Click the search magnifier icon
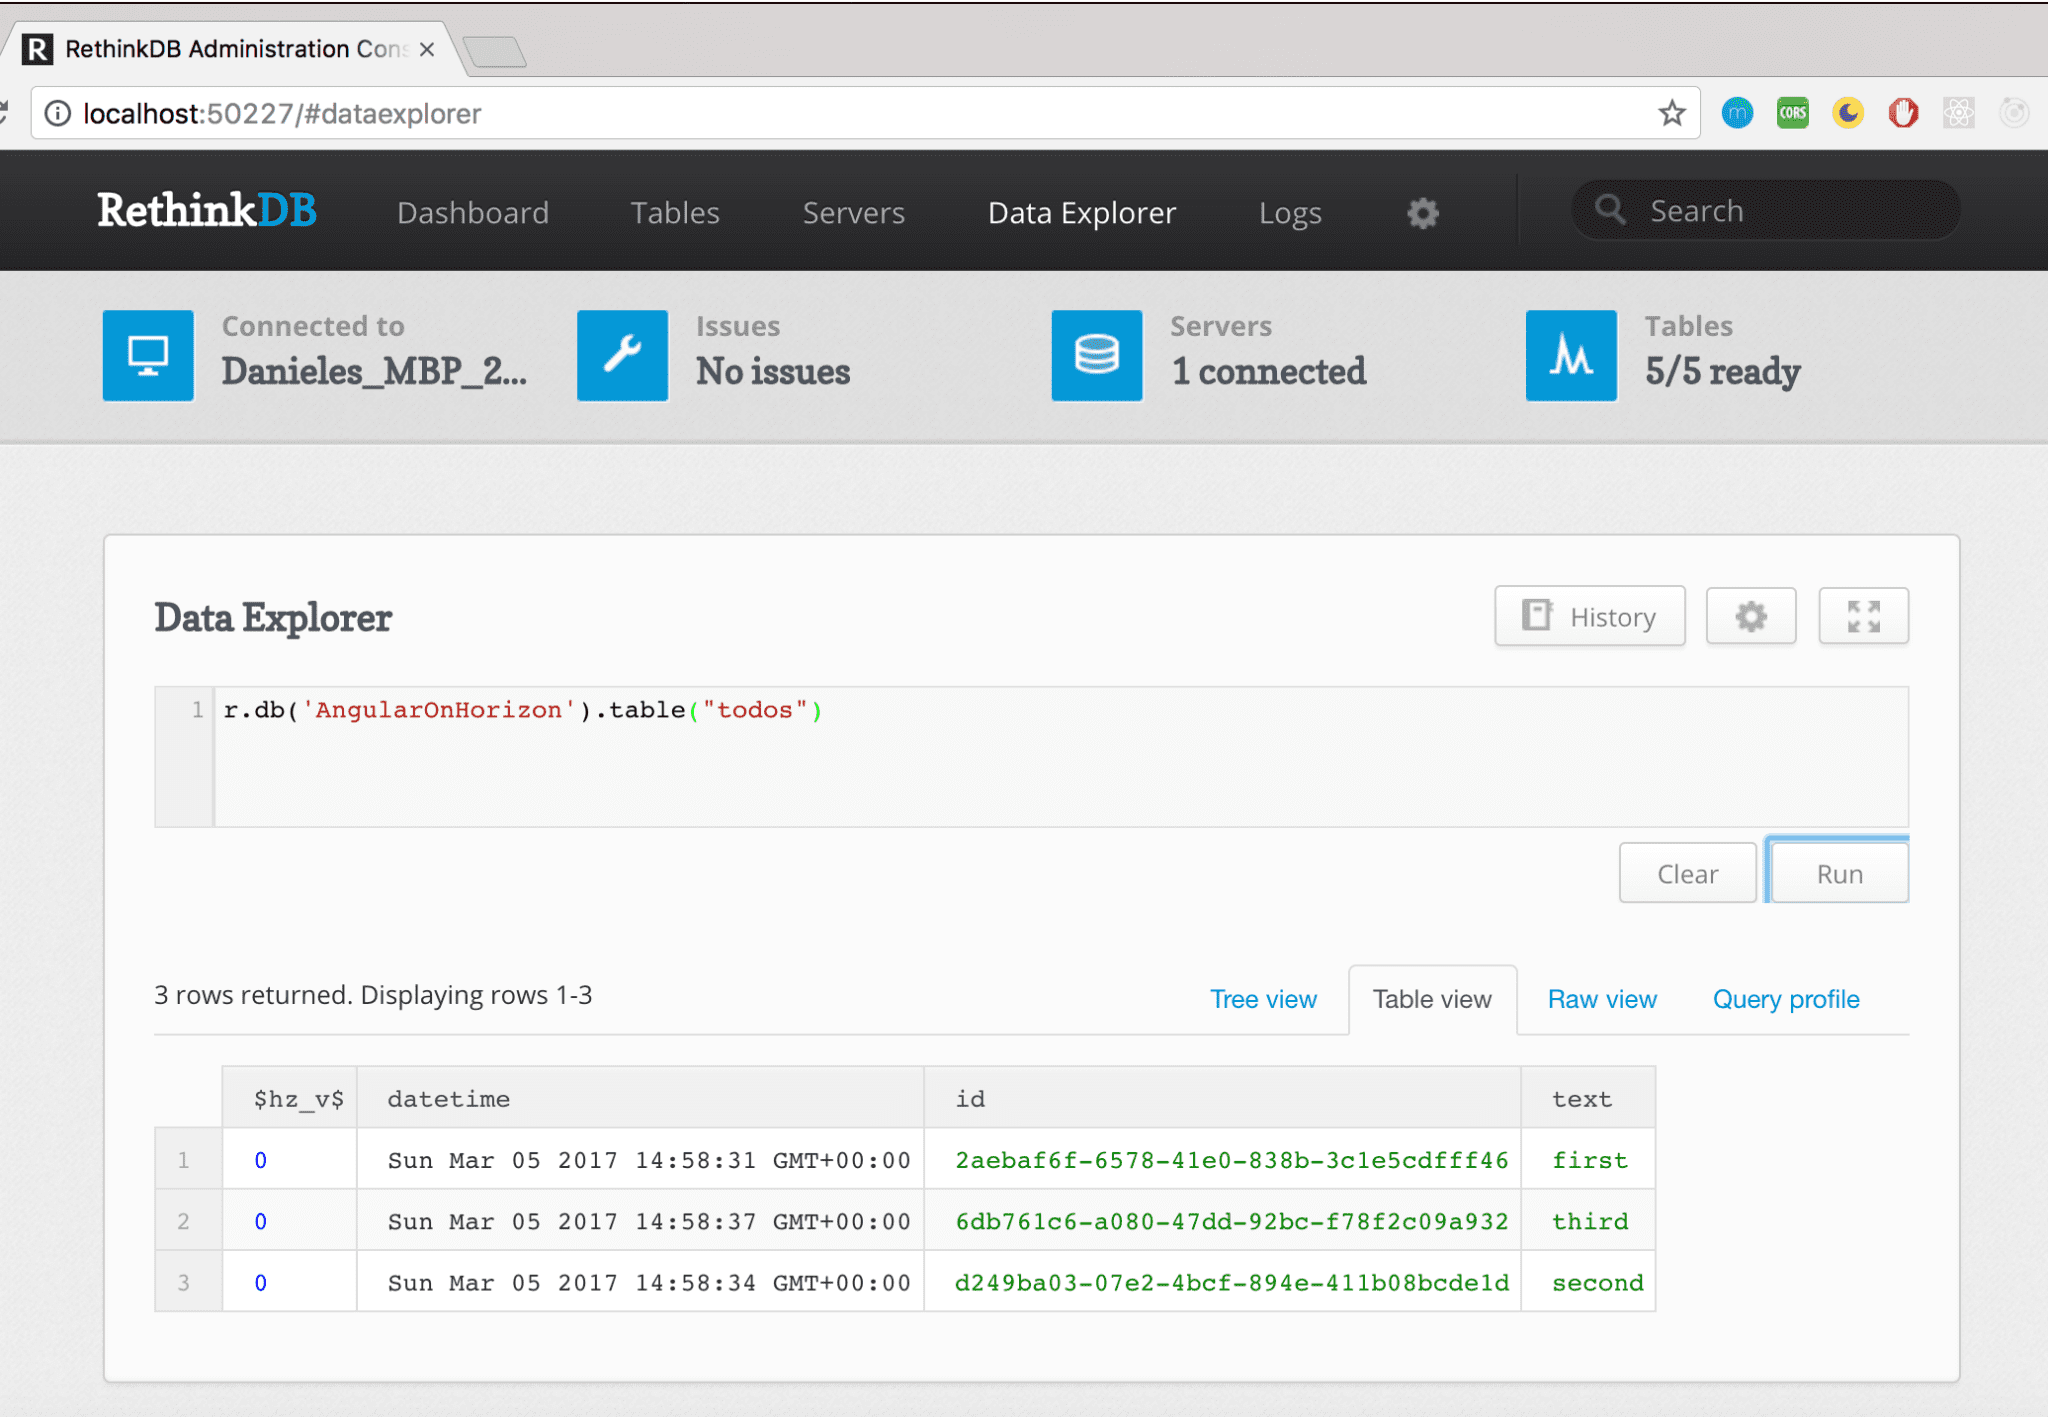Viewport: 2048px width, 1417px height. click(x=1610, y=210)
